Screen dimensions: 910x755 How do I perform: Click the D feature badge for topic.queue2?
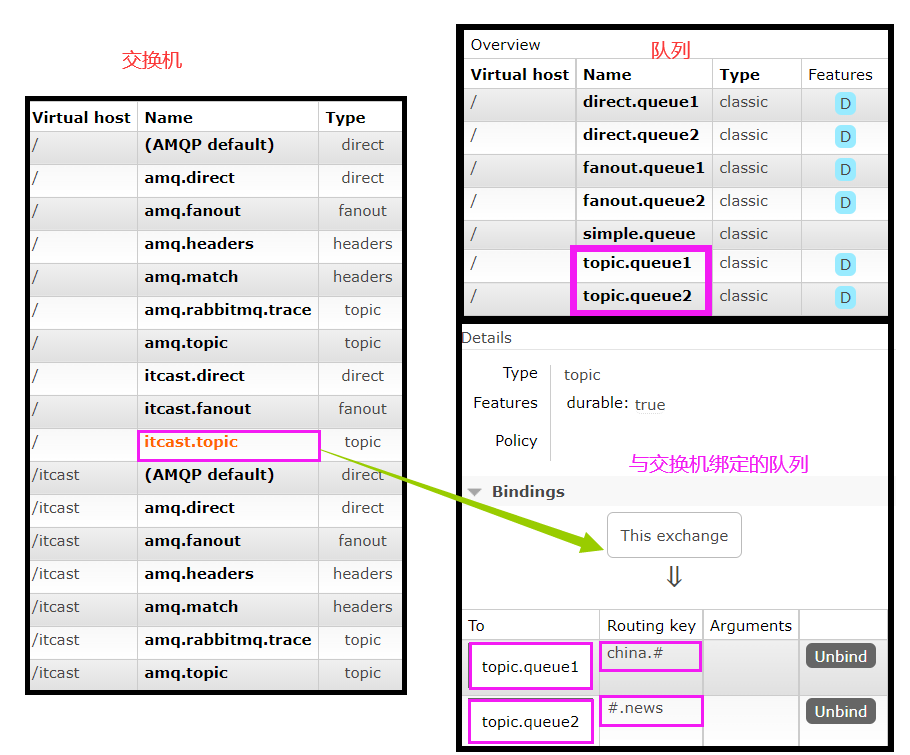[845, 298]
